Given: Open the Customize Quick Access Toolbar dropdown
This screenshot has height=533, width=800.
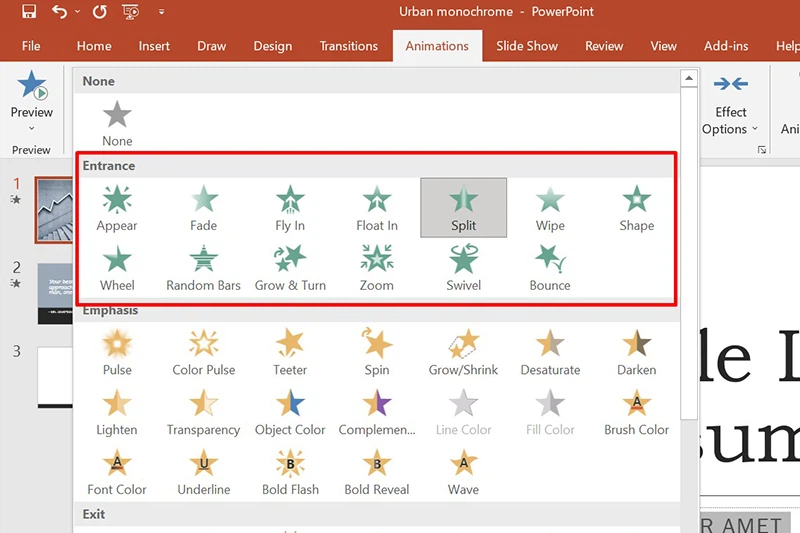Looking at the screenshot, I should 162,13.
